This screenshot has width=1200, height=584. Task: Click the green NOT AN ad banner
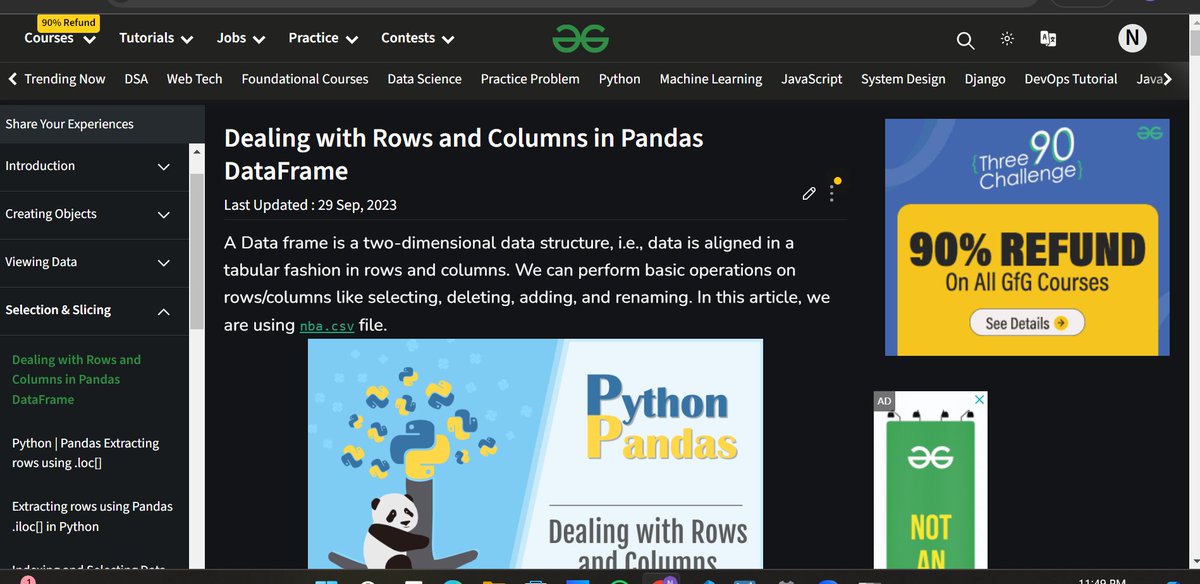coord(931,480)
